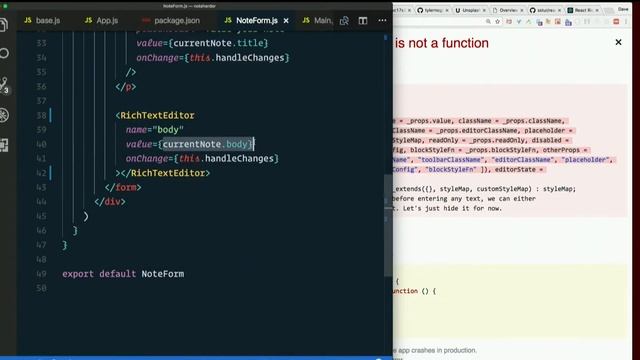Switch to the Main editor tab

coord(317,20)
